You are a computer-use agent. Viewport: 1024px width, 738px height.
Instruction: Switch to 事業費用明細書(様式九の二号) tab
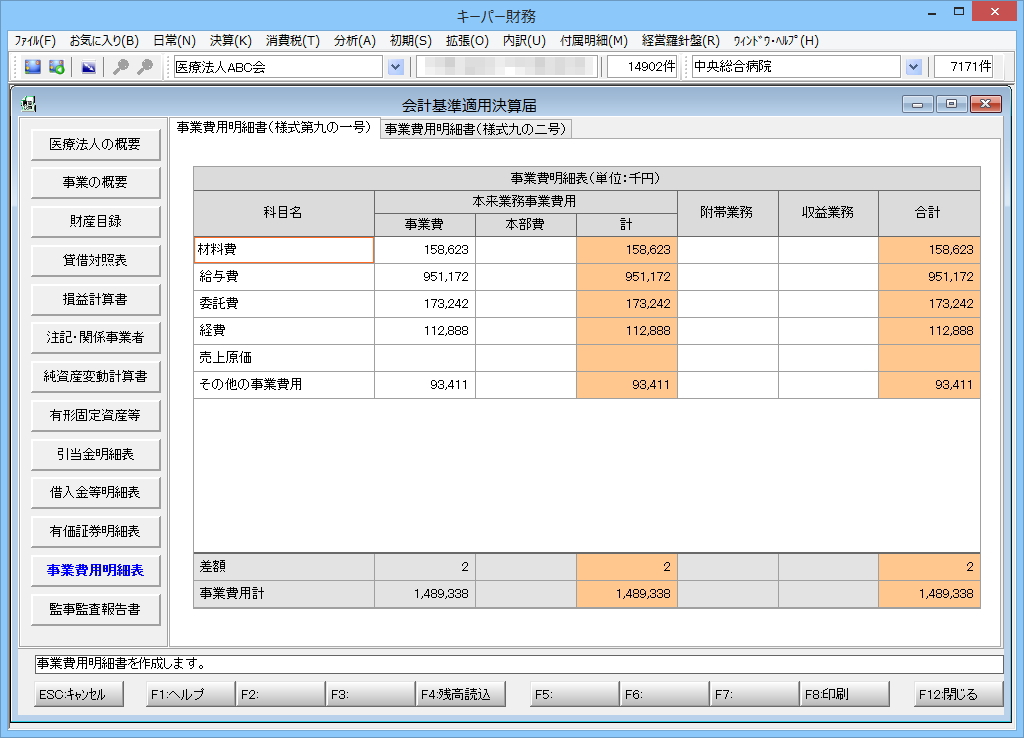476,129
